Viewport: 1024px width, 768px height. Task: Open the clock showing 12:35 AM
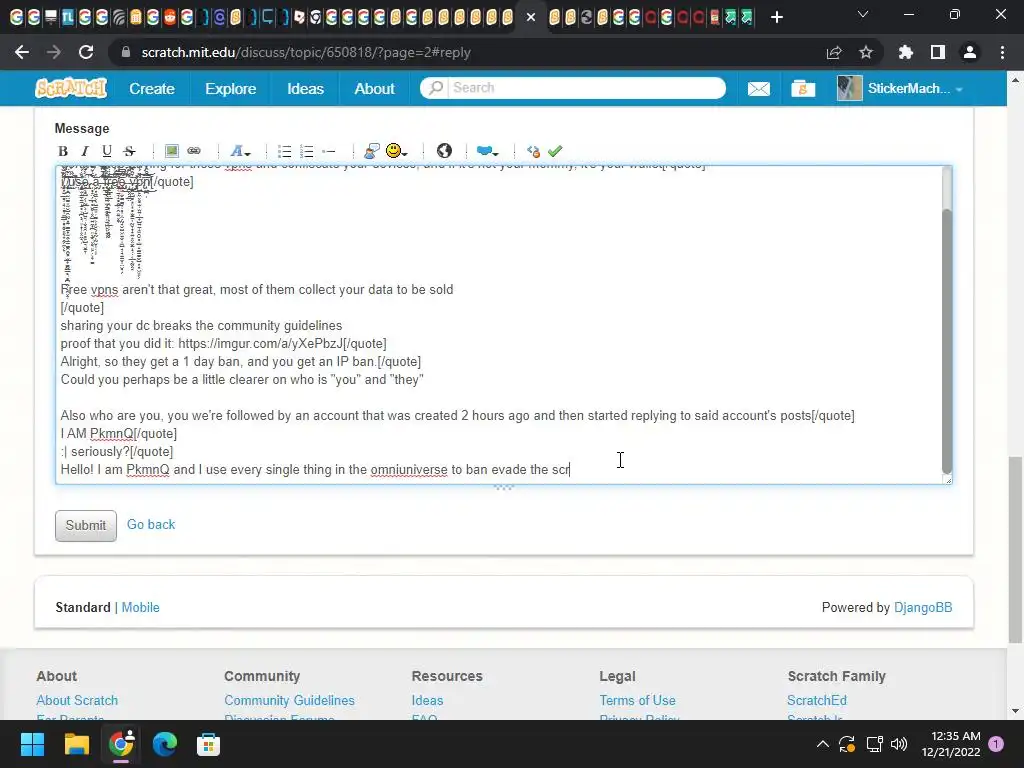coord(951,744)
